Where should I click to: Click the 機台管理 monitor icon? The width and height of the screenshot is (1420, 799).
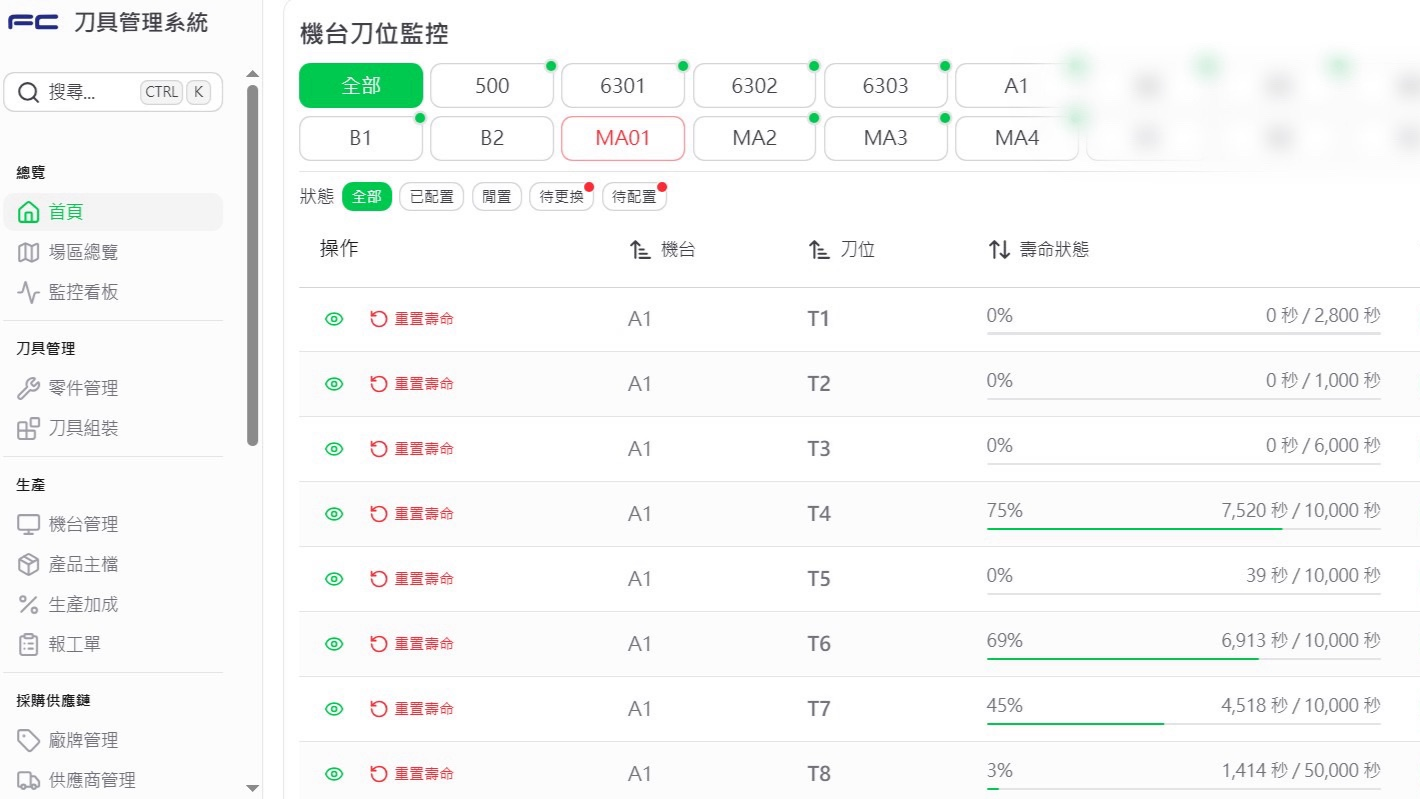pyautogui.click(x=28, y=524)
